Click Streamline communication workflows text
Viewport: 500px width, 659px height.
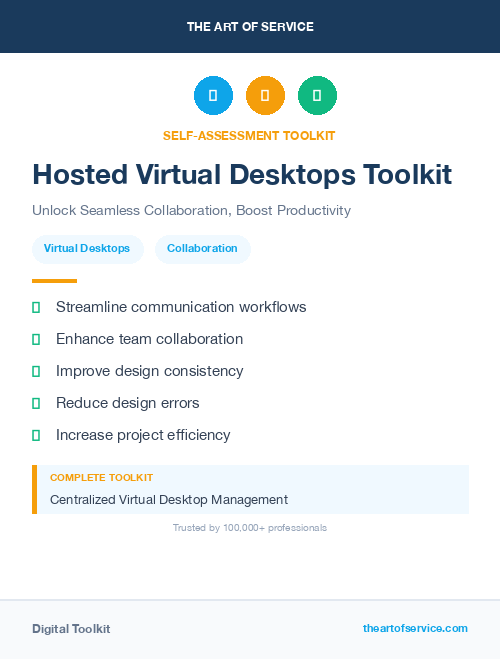[181, 307]
